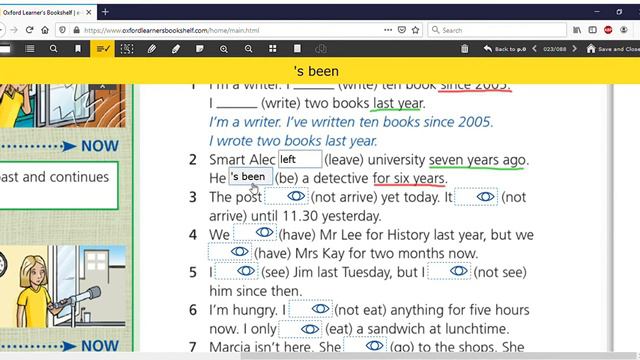Bookmark this page with the star
Screen dimensions: 640x360
pyautogui.click(x=416, y=30)
